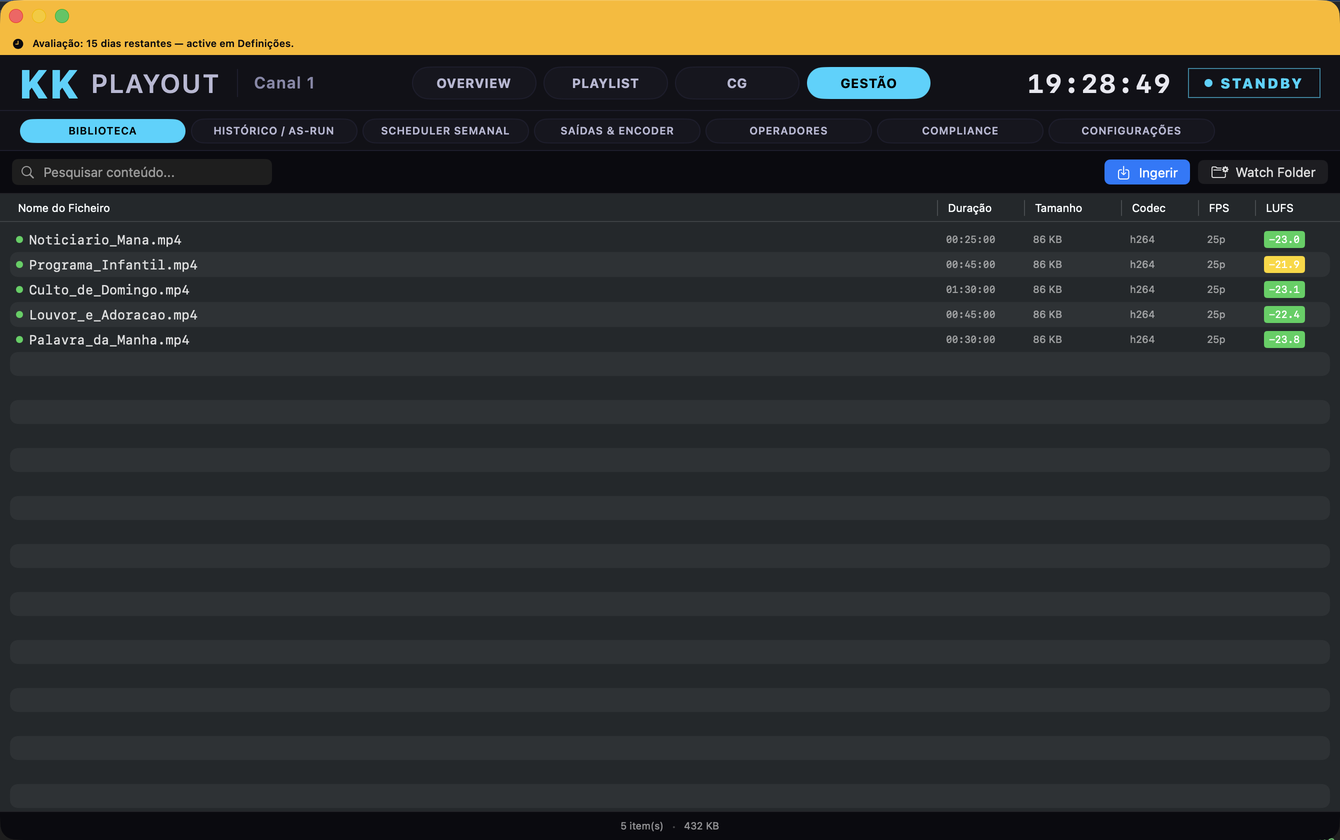Image resolution: width=1340 pixels, height=840 pixels.
Task: Sort by LUFS column header
Action: coord(1280,208)
